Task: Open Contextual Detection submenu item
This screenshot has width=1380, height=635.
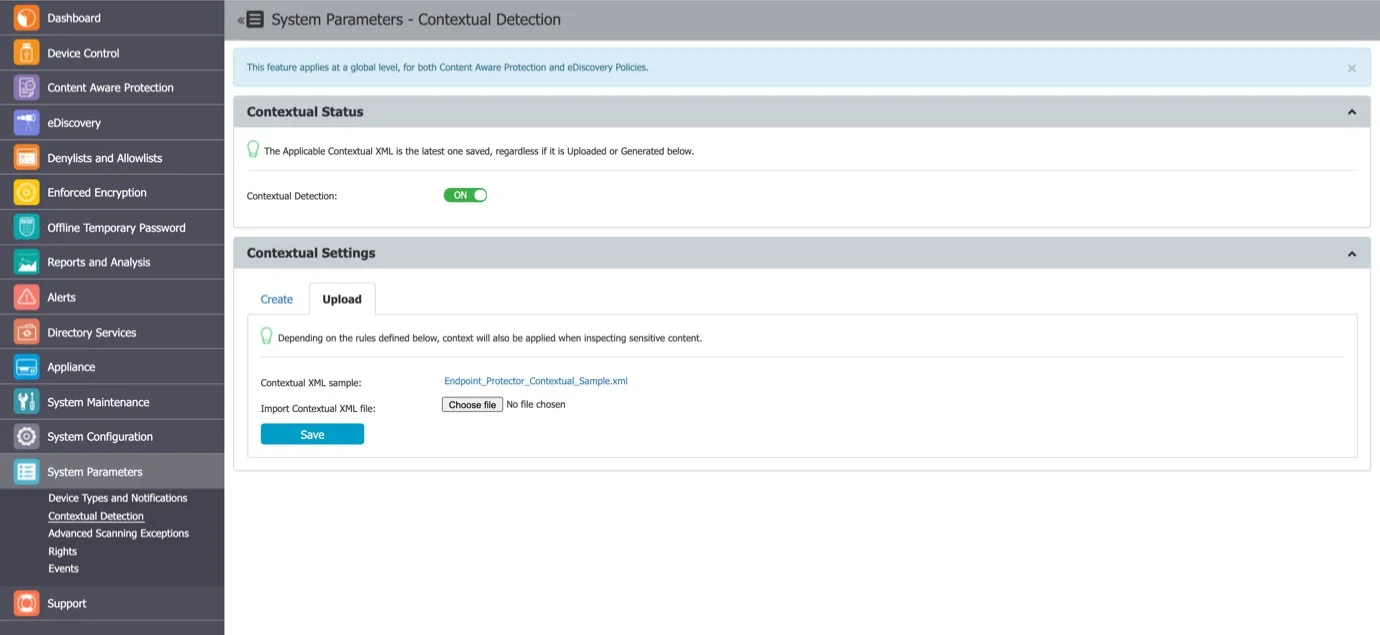Action: pos(96,516)
